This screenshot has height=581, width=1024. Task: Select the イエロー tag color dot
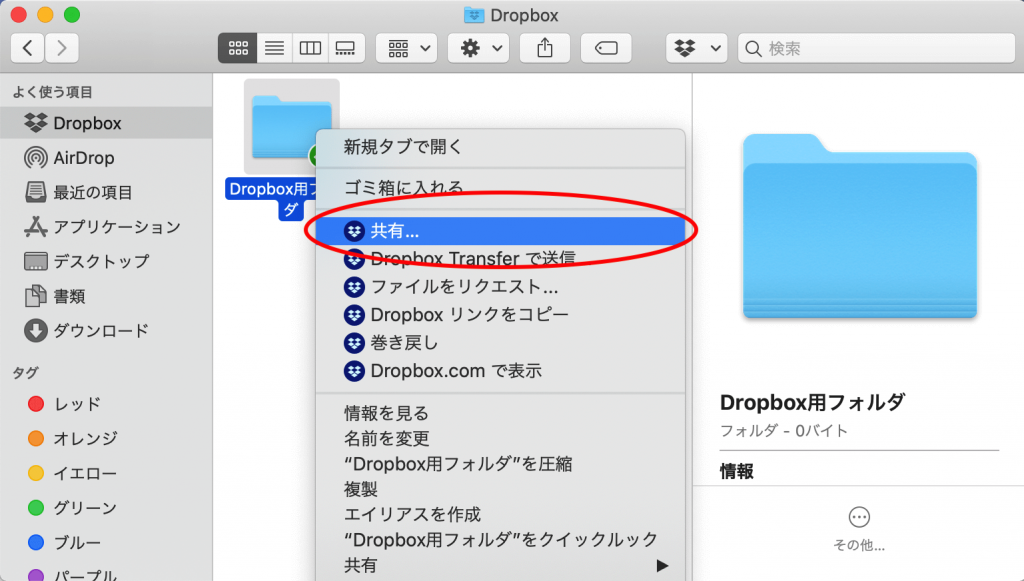coord(36,473)
